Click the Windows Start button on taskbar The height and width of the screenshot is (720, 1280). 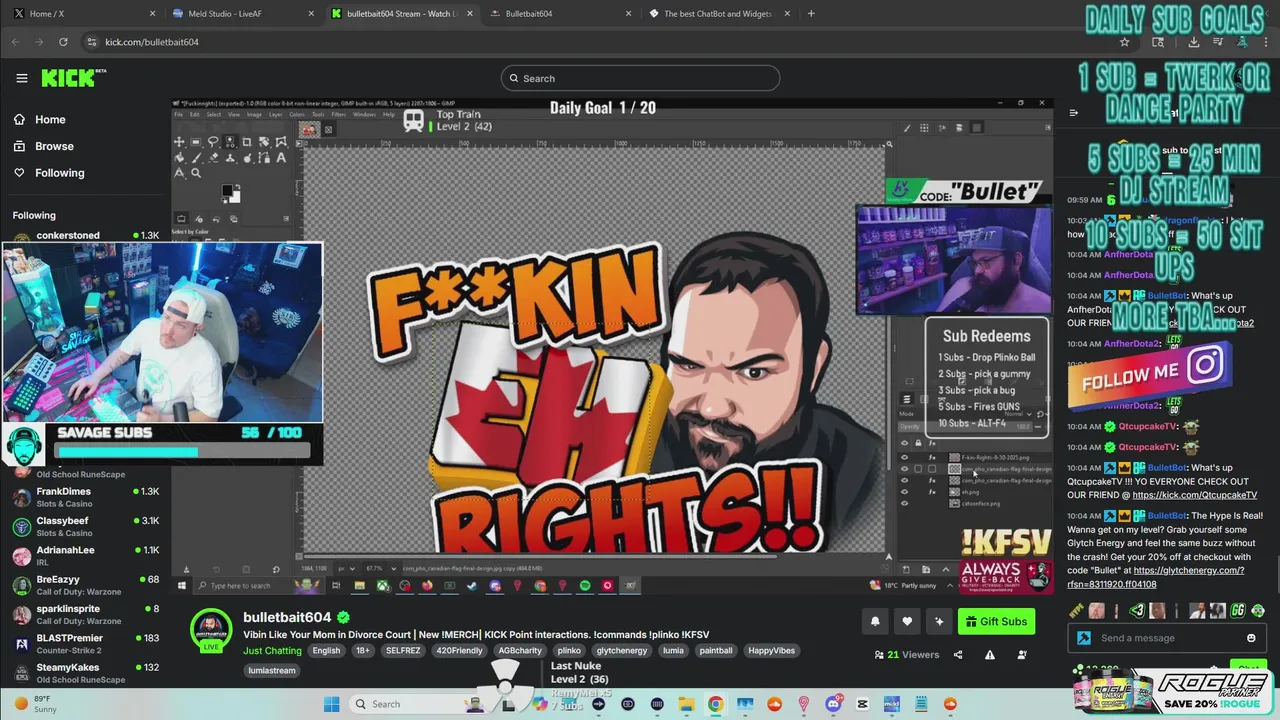pos(331,704)
